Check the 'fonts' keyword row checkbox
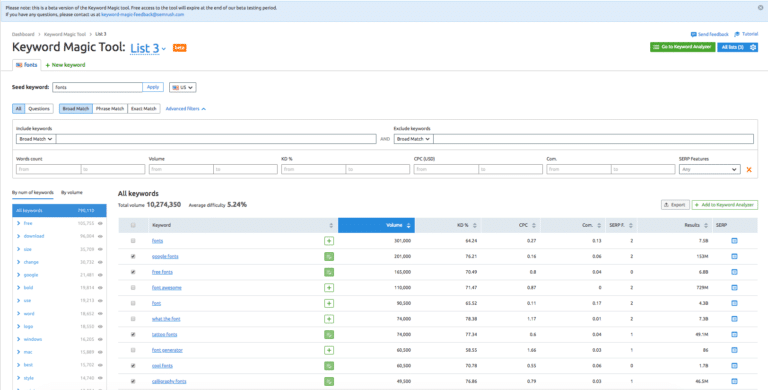Image resolution: width=768 pixels, height=390 pixels. pyautogui.click(x=133, y=241)
